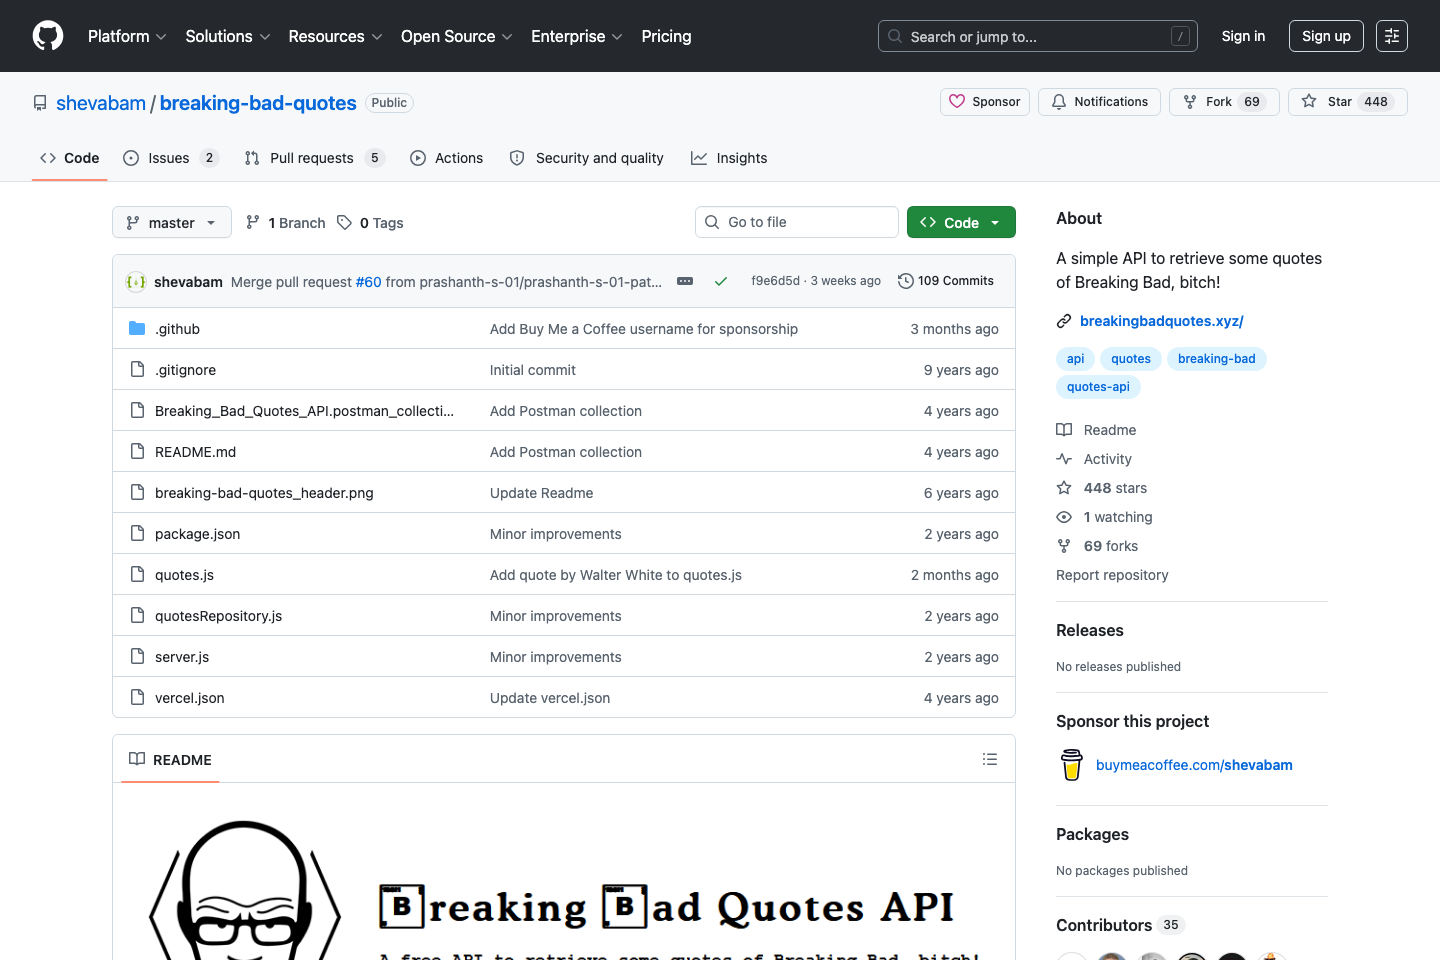Image resolution: width=1440 pixels, height=960 pixels.
Task: Open the Pricing menu item
Action: (x=666, y=36)
